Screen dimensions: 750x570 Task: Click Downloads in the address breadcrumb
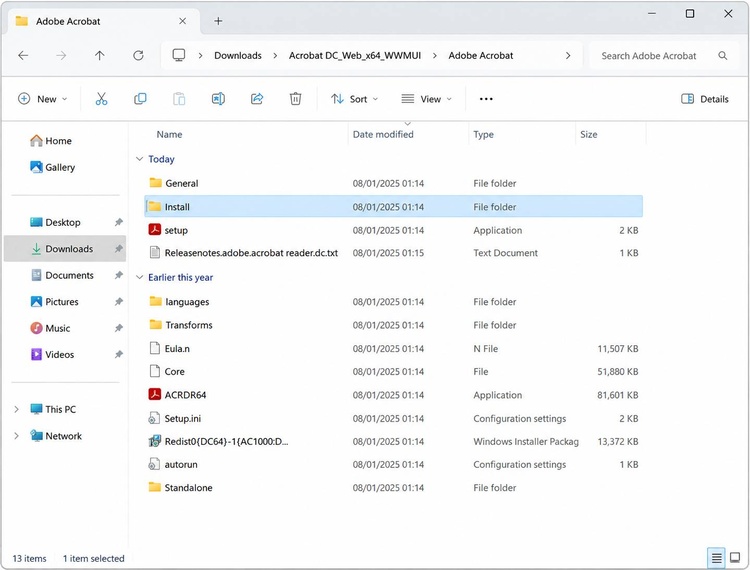238,55
